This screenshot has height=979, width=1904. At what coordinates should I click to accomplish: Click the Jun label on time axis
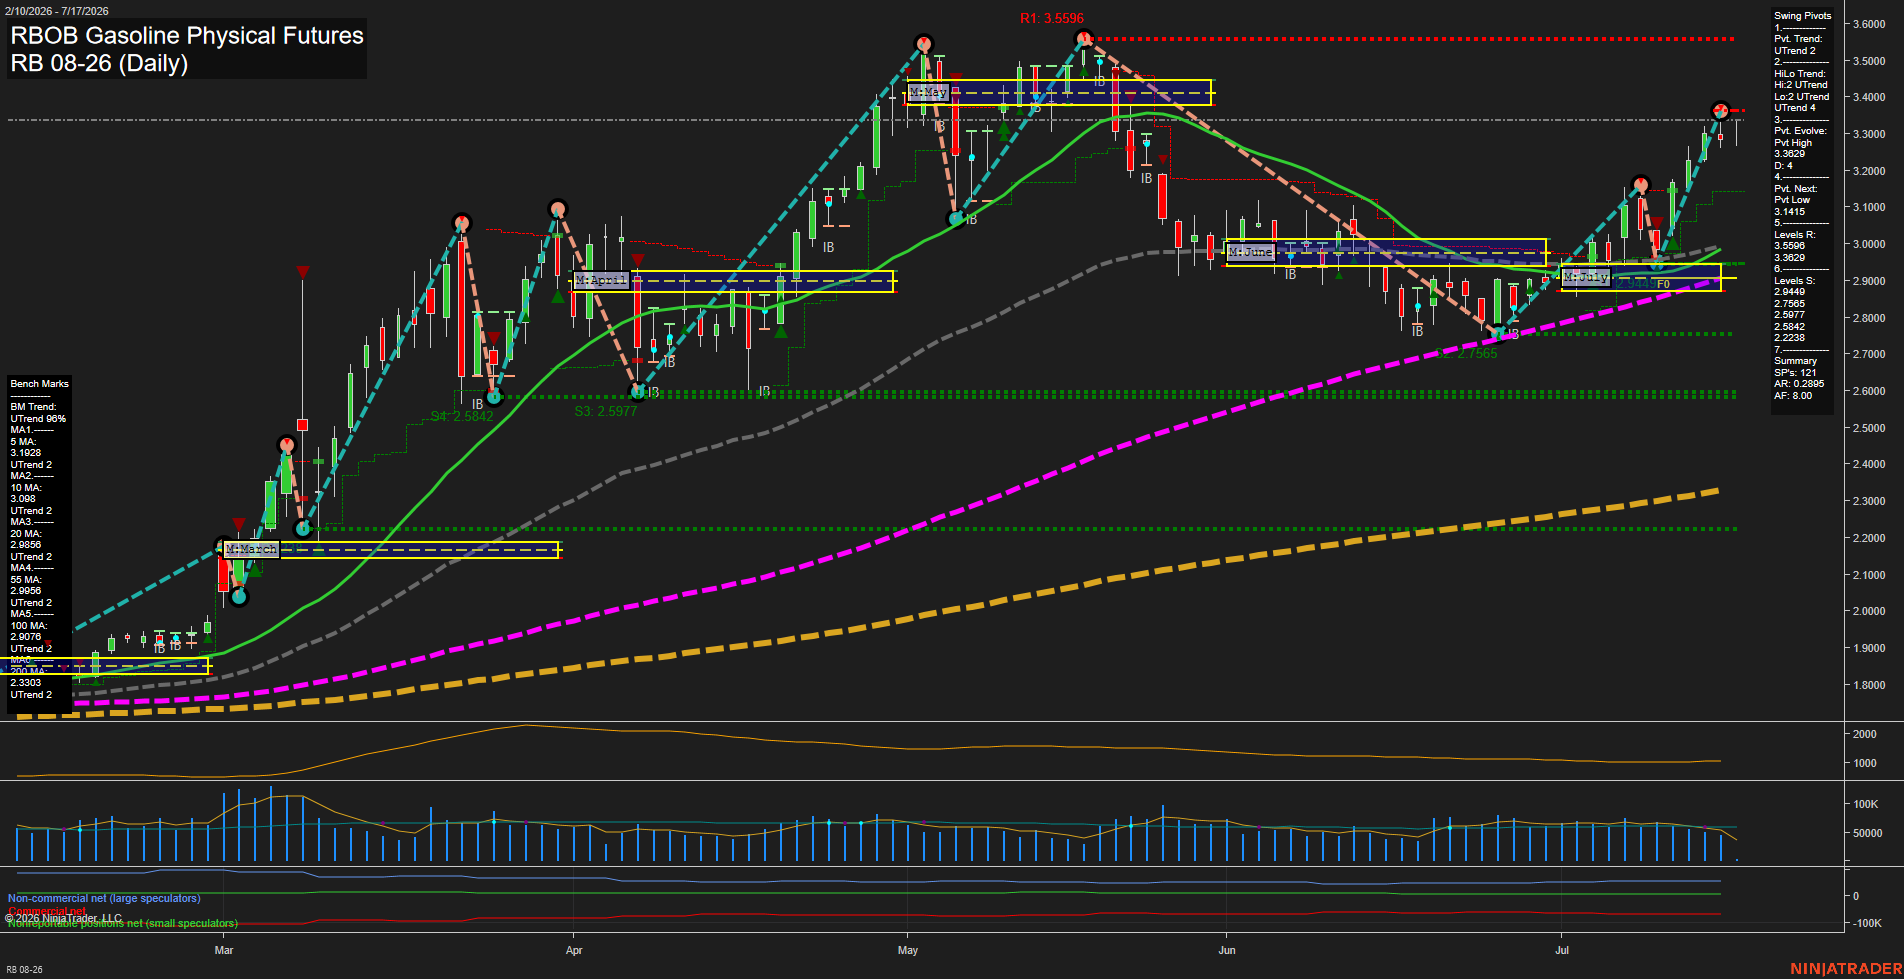point(1227,950)
